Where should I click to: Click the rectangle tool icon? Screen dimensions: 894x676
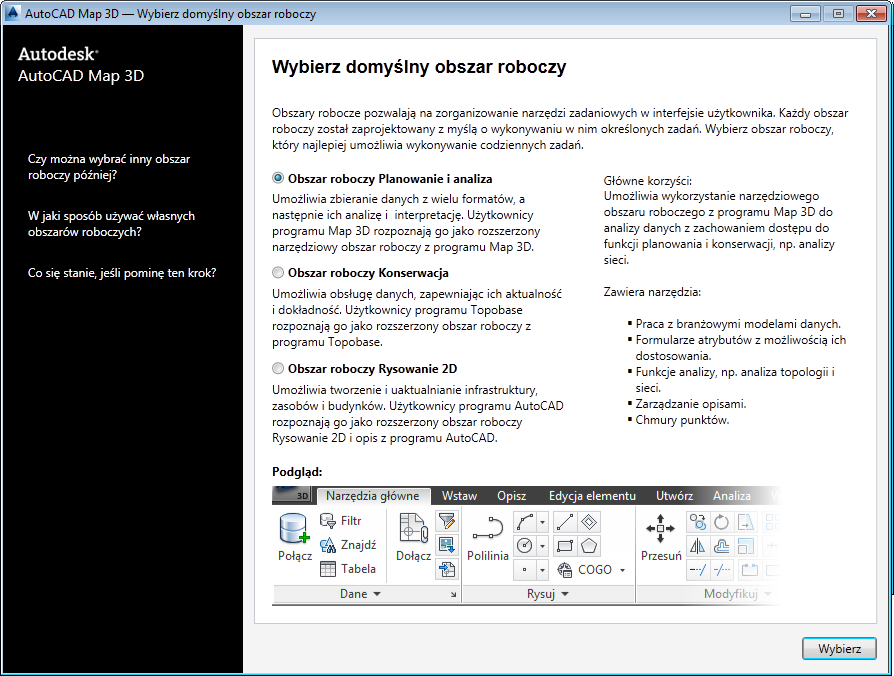564,545
